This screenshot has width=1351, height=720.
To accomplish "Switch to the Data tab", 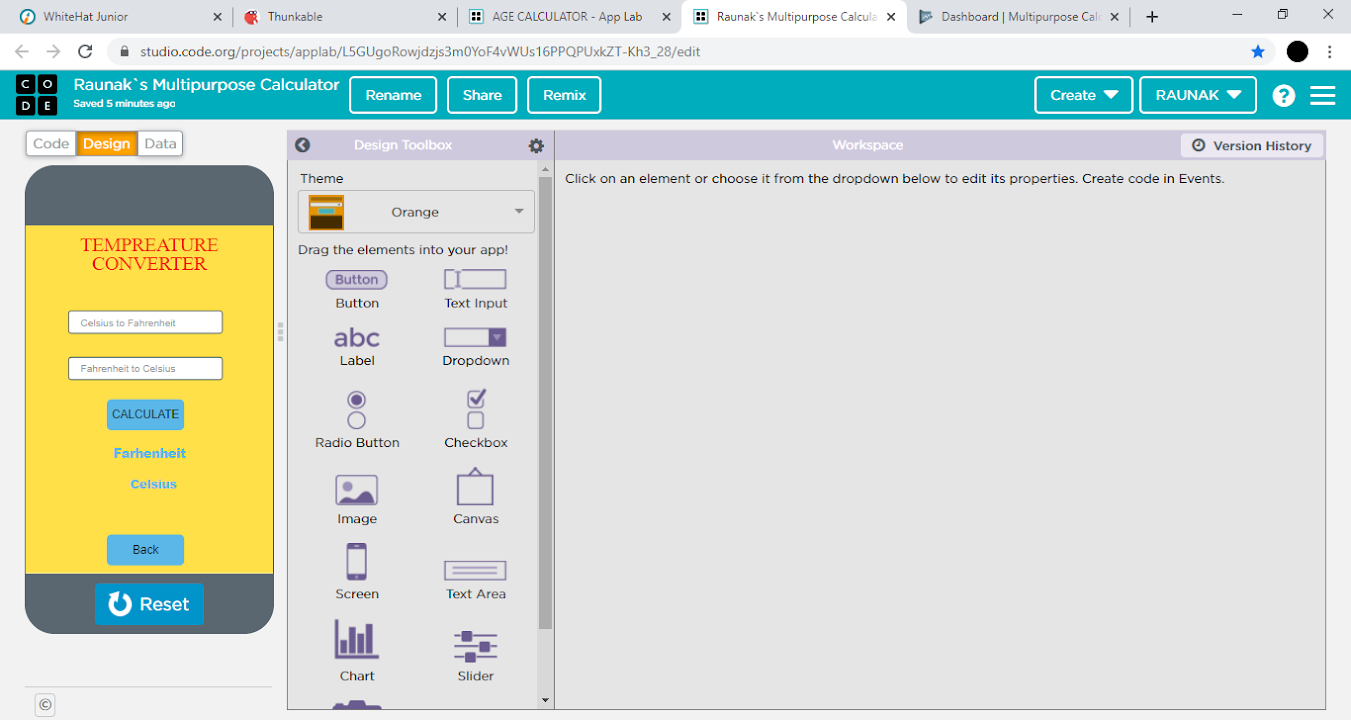I will click(x=160, y=144).
